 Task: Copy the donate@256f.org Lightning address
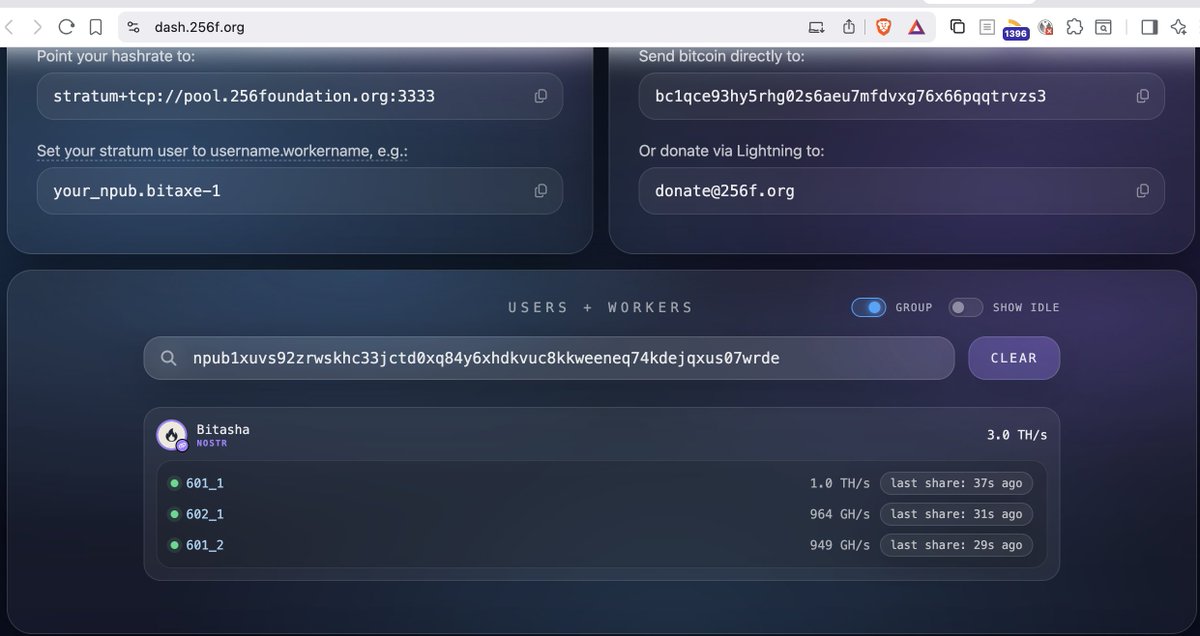pyautogui.click(x=1142, y=190)
